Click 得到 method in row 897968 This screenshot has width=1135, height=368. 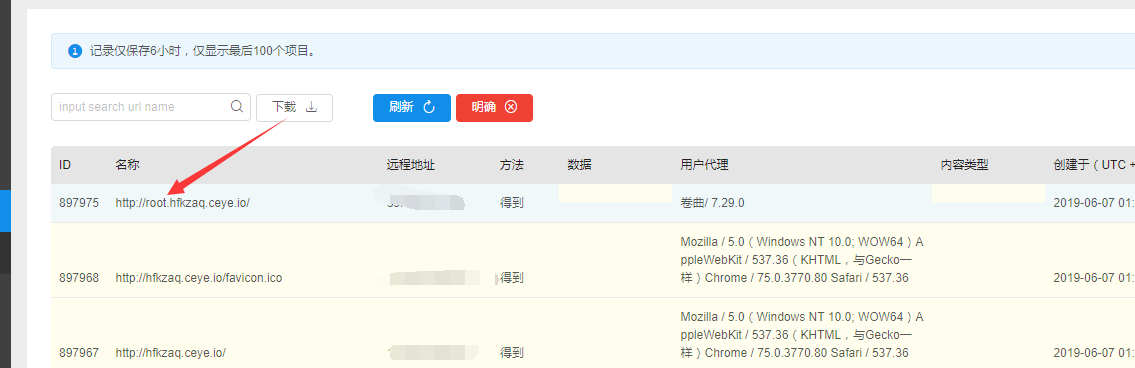click(x=512, y=277)
